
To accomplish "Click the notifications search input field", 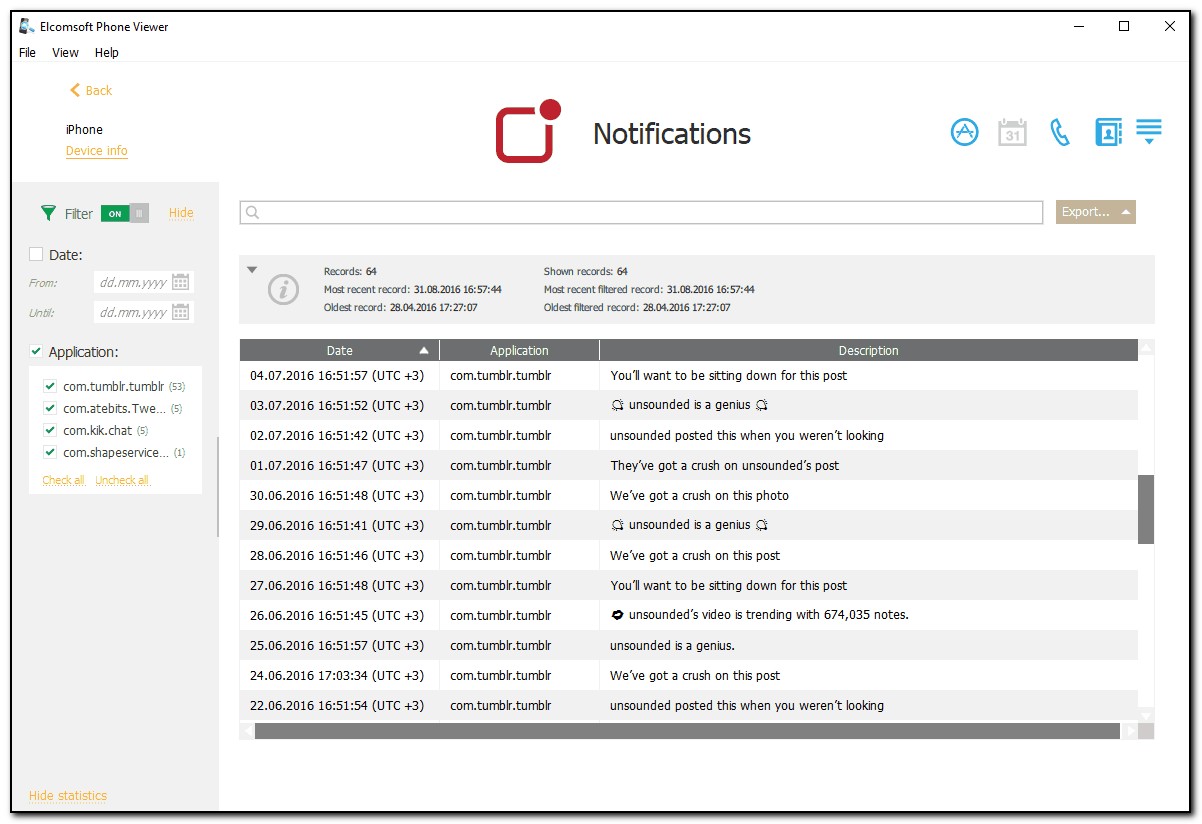I will (640, 212).
